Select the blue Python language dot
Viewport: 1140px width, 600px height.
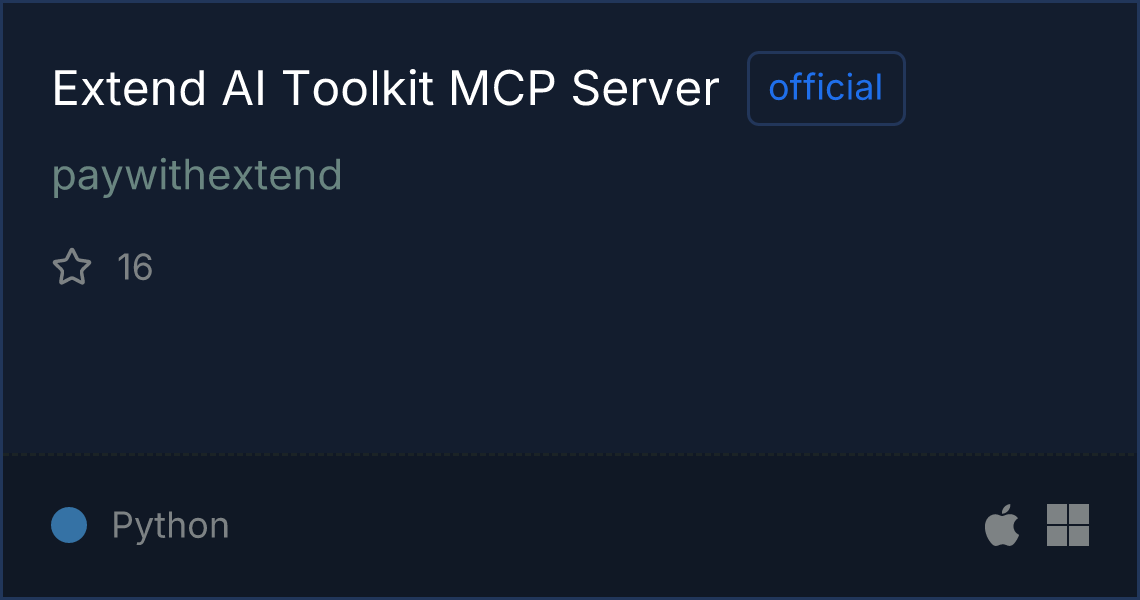69,525
